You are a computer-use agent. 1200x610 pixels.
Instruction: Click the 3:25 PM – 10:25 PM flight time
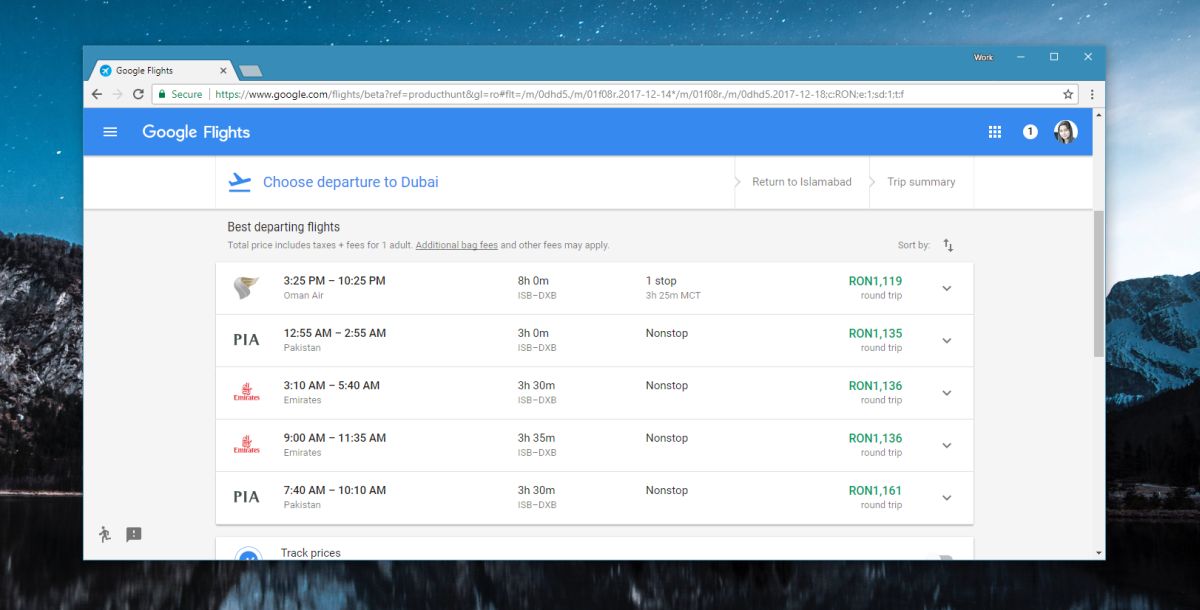point(334,281)
